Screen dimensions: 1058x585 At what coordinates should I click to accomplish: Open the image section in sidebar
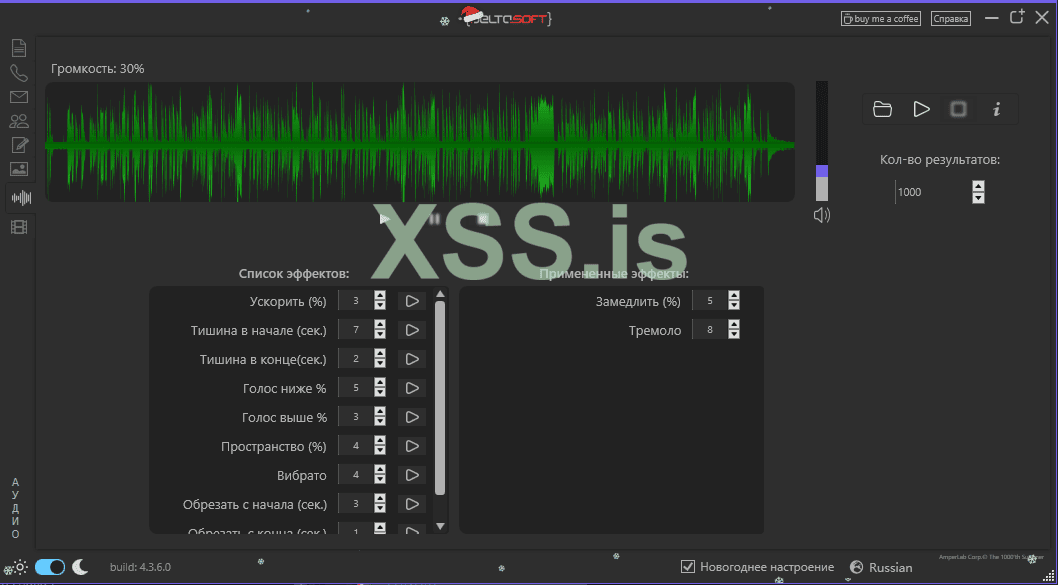click(x=19, y=169)
